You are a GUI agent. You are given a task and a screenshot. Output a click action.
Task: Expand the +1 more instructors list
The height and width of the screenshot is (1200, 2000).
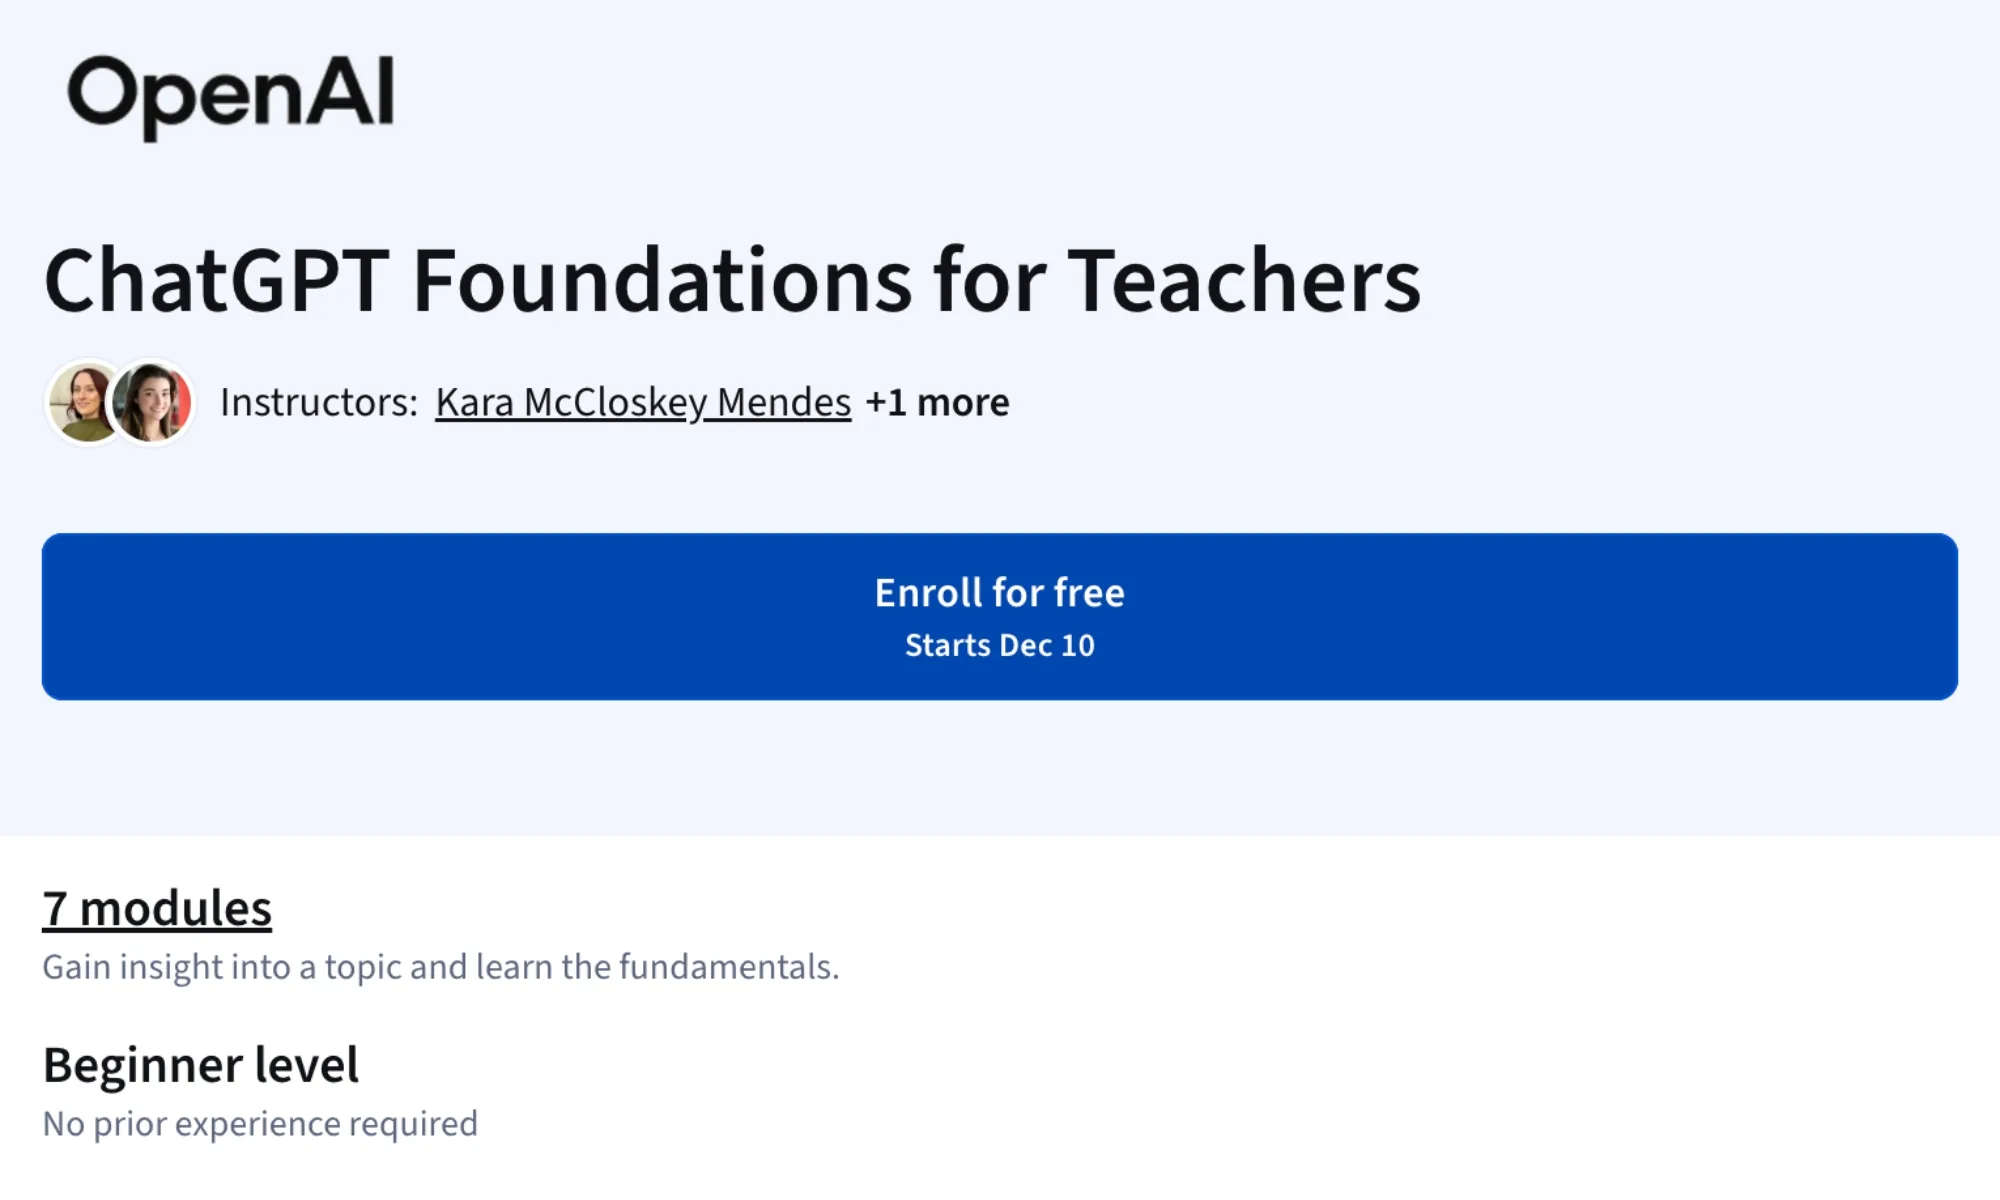tap(938, 402)
